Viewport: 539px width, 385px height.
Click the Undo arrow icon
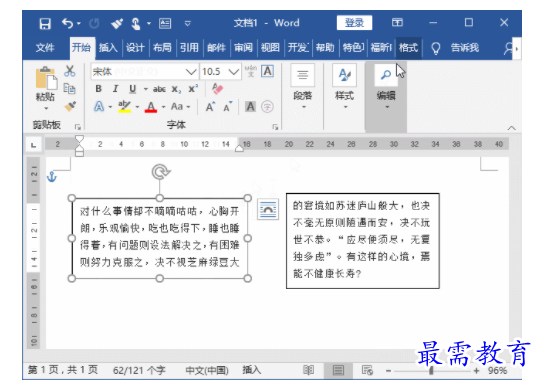click(68, 23)
